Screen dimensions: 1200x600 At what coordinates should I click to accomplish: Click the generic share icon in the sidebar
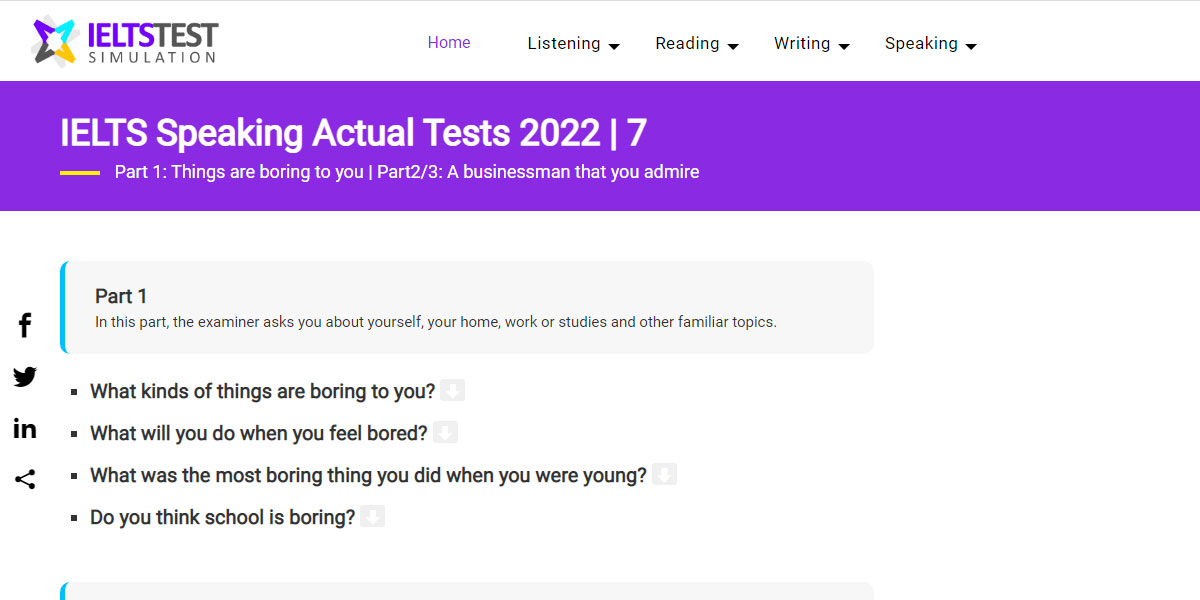coord(24,479)
